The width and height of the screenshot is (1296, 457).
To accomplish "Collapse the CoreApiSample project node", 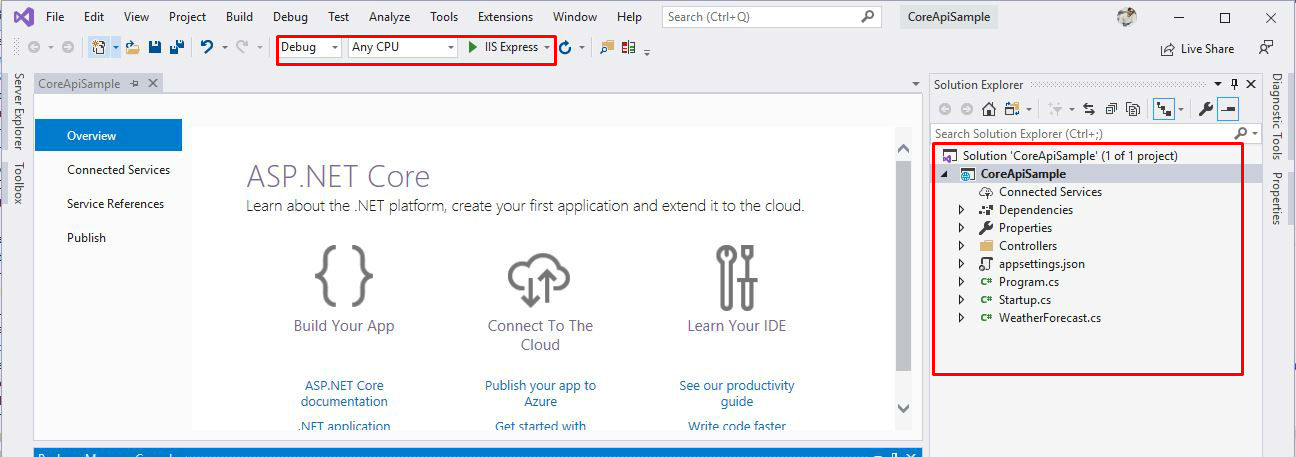I will coord(945,174).
